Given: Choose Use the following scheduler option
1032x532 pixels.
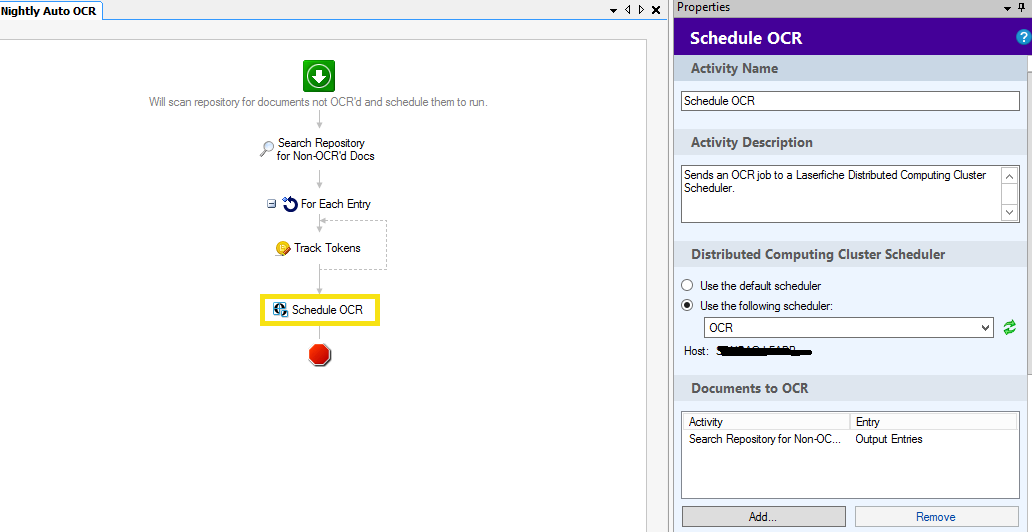Looking at the screenshot, I should coord(687,306).
